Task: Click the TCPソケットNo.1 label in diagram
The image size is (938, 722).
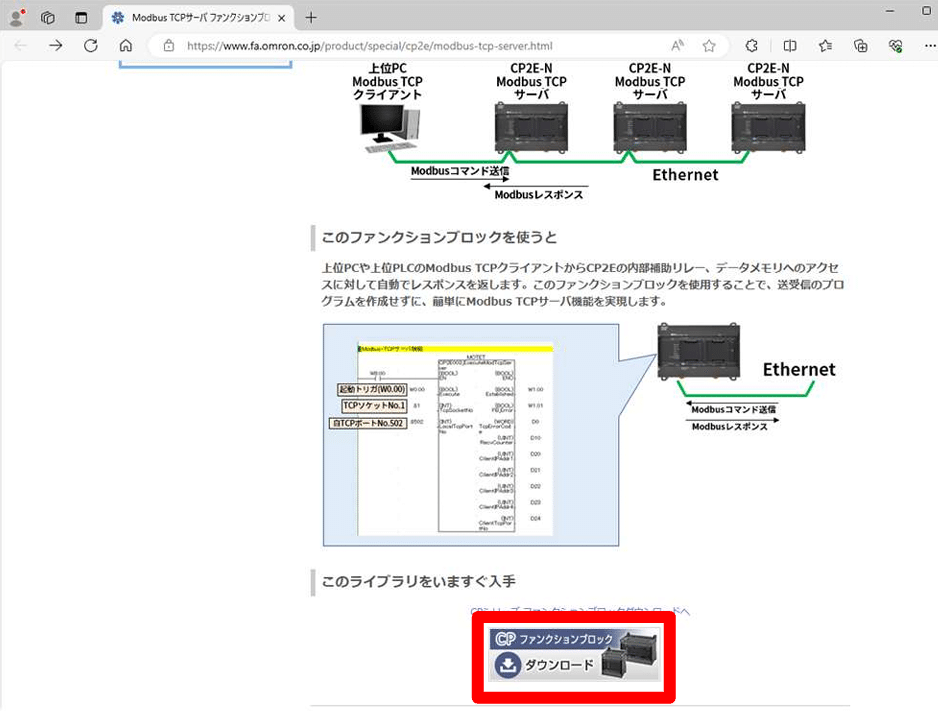Action: pos(374,406)
